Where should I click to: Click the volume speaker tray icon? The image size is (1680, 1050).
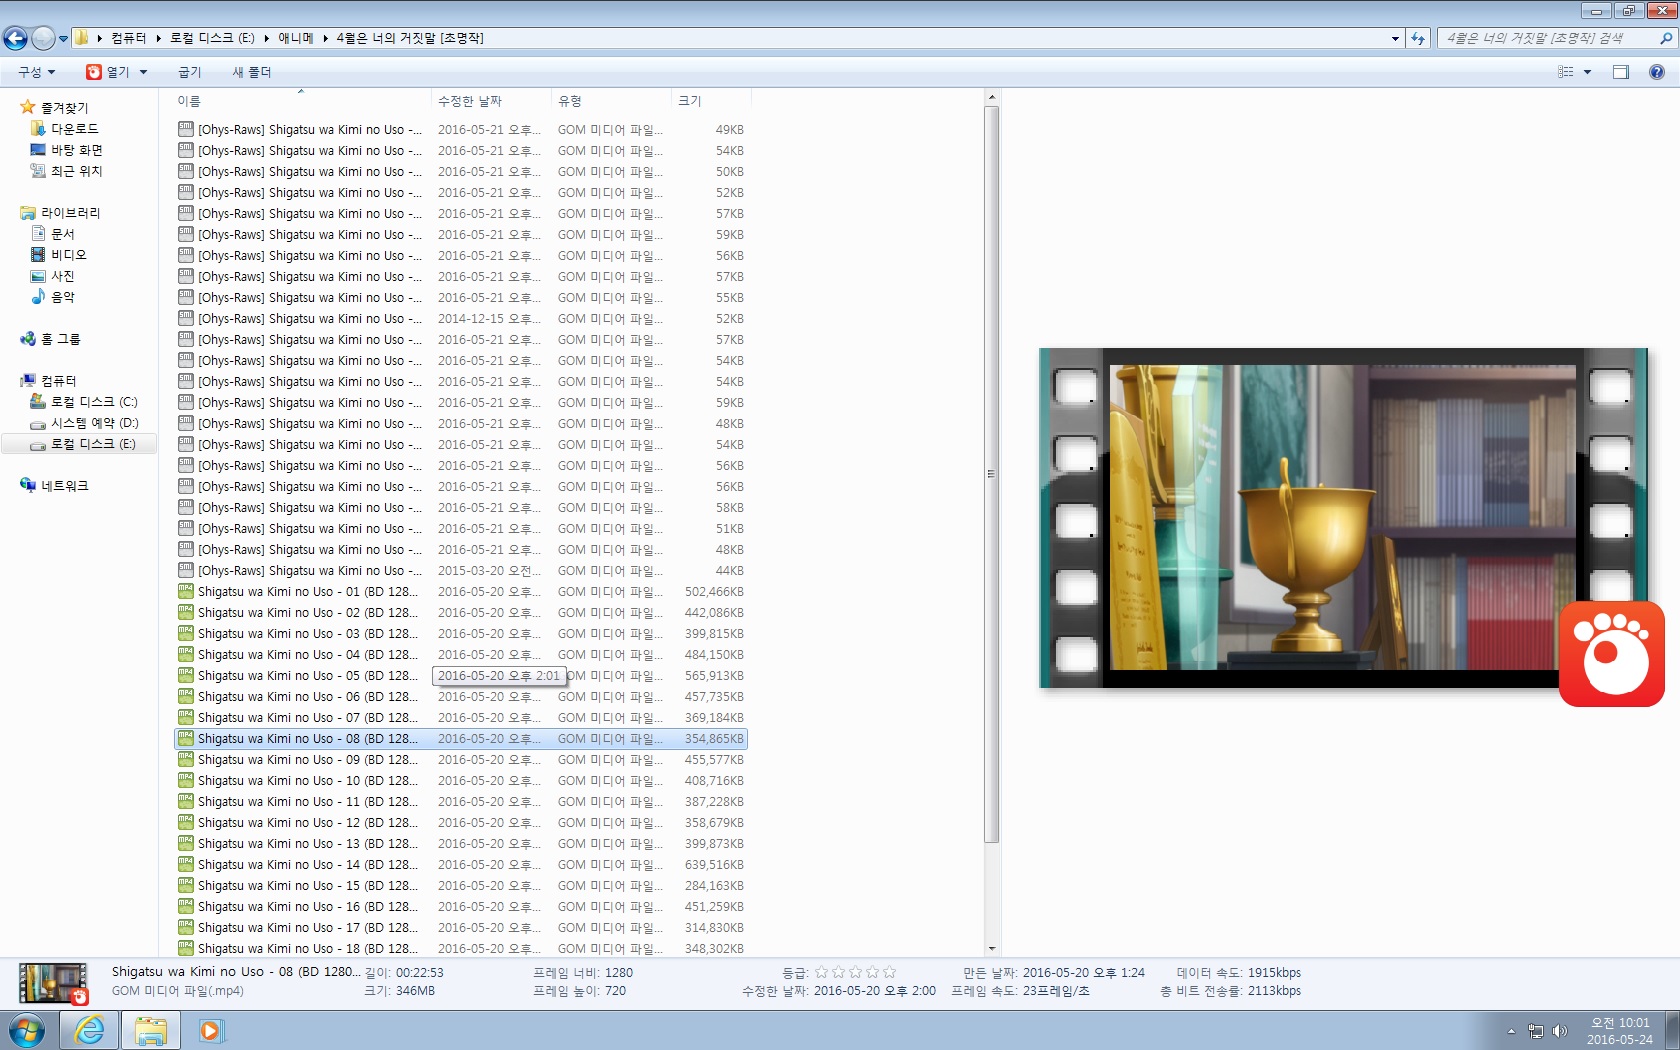[x=1559, y=1031]
